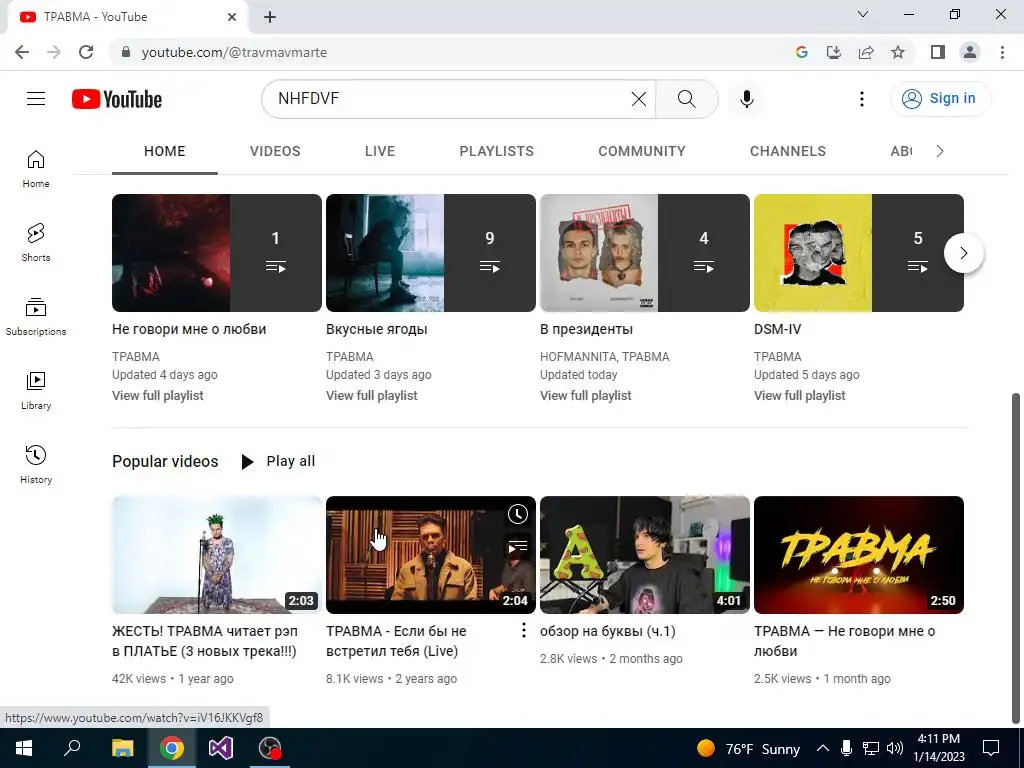Open Не говори мне о любви playlist thumbnail
This screenshot has height=768, width=1024.
(x=217, y=253)
